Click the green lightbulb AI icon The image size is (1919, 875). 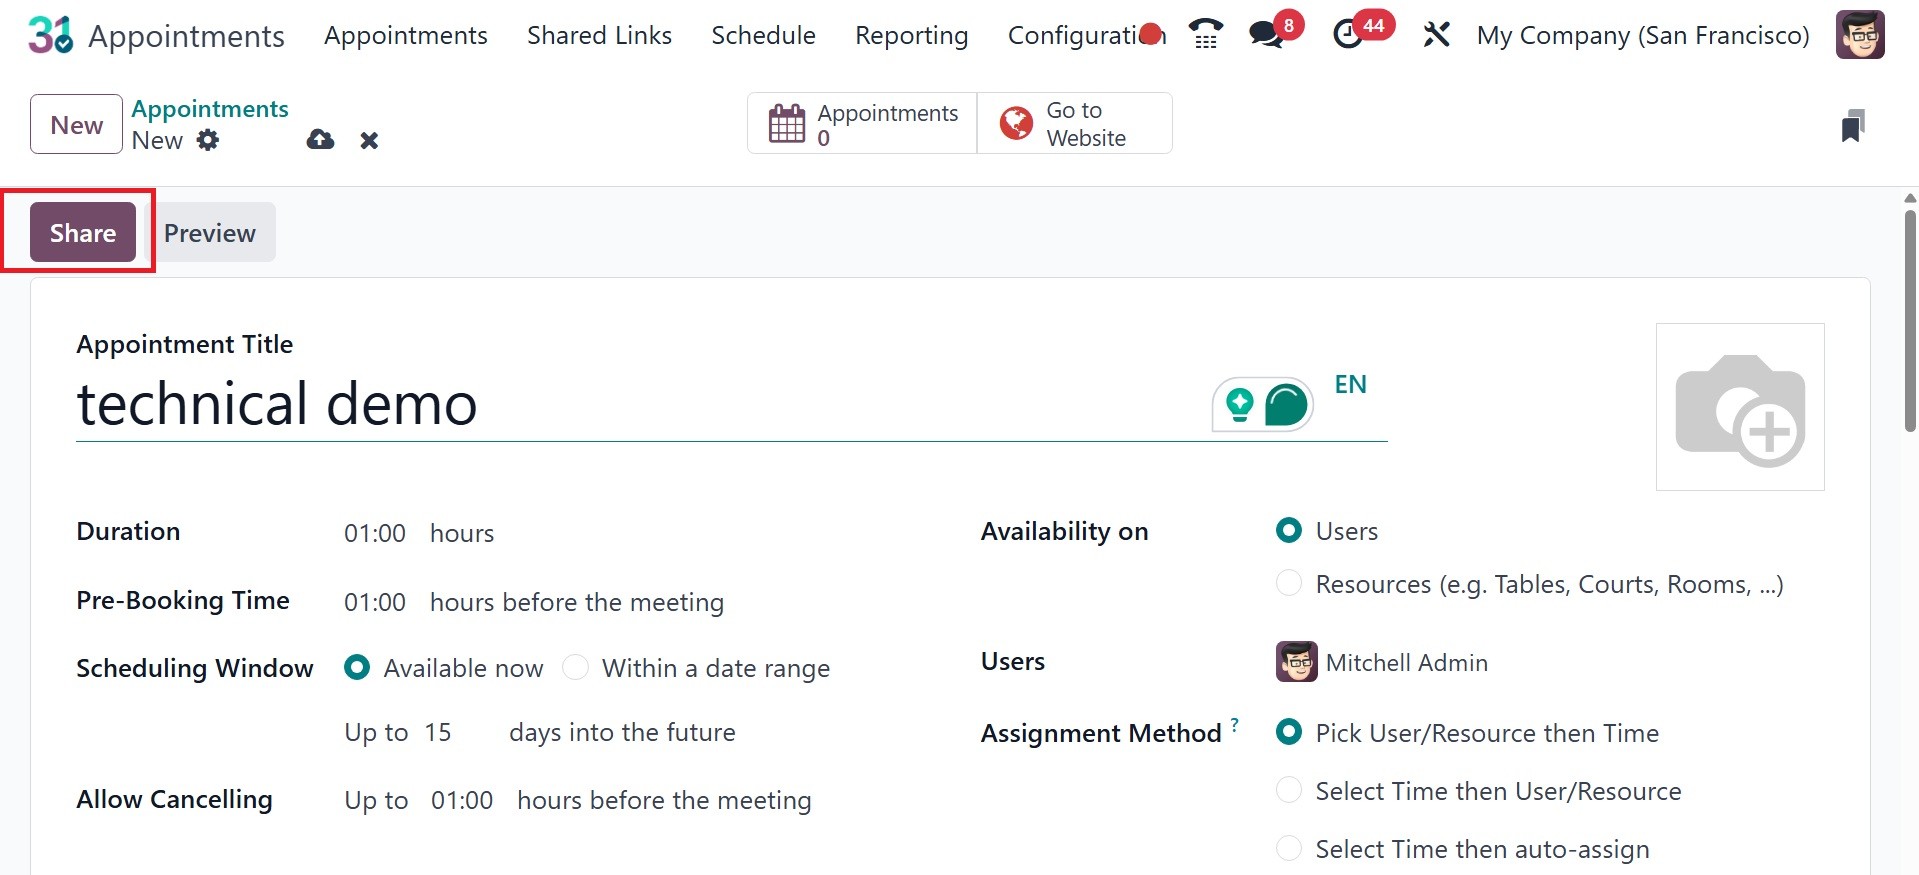click(1240, 405)
